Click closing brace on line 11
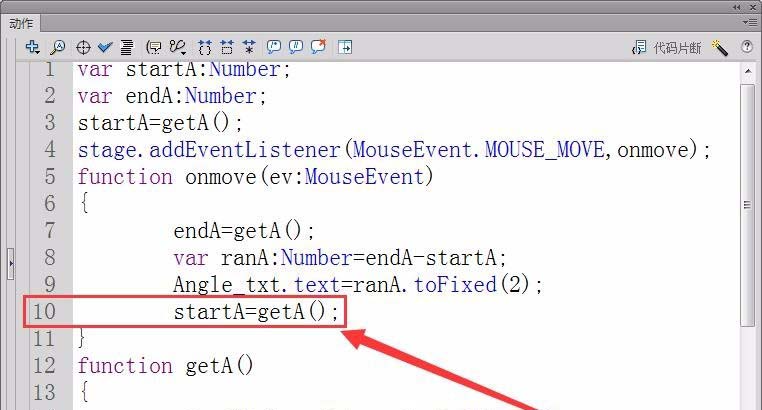This screenshot has height=410, width=762. click(x=82, y=338)
